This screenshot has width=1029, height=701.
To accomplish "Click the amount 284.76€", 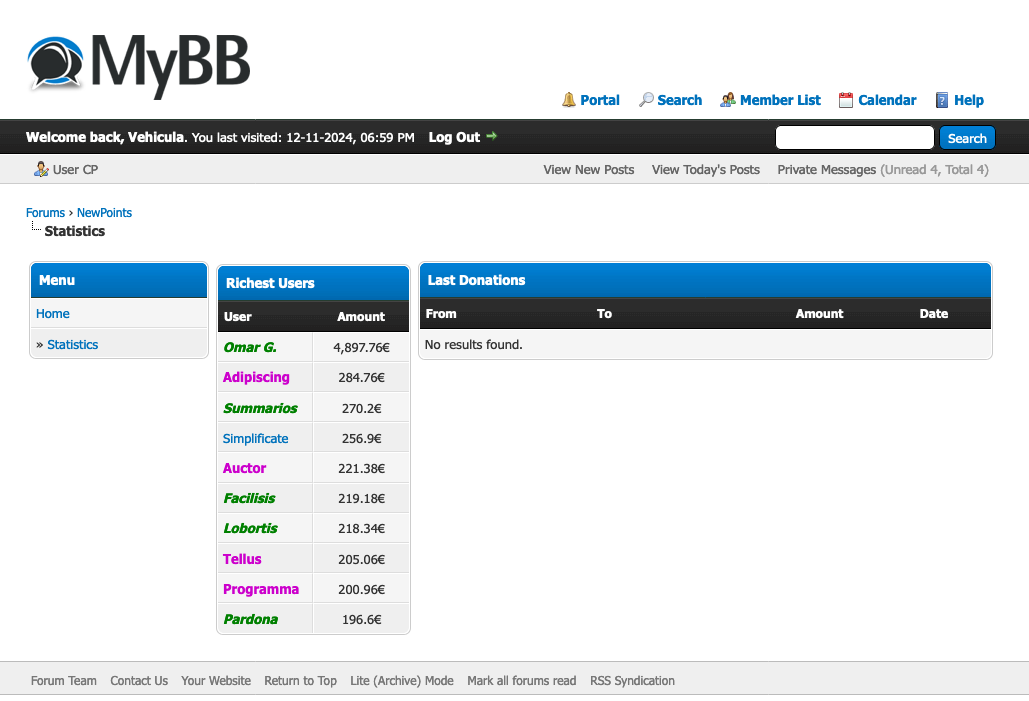I will (x=362, y=378).
